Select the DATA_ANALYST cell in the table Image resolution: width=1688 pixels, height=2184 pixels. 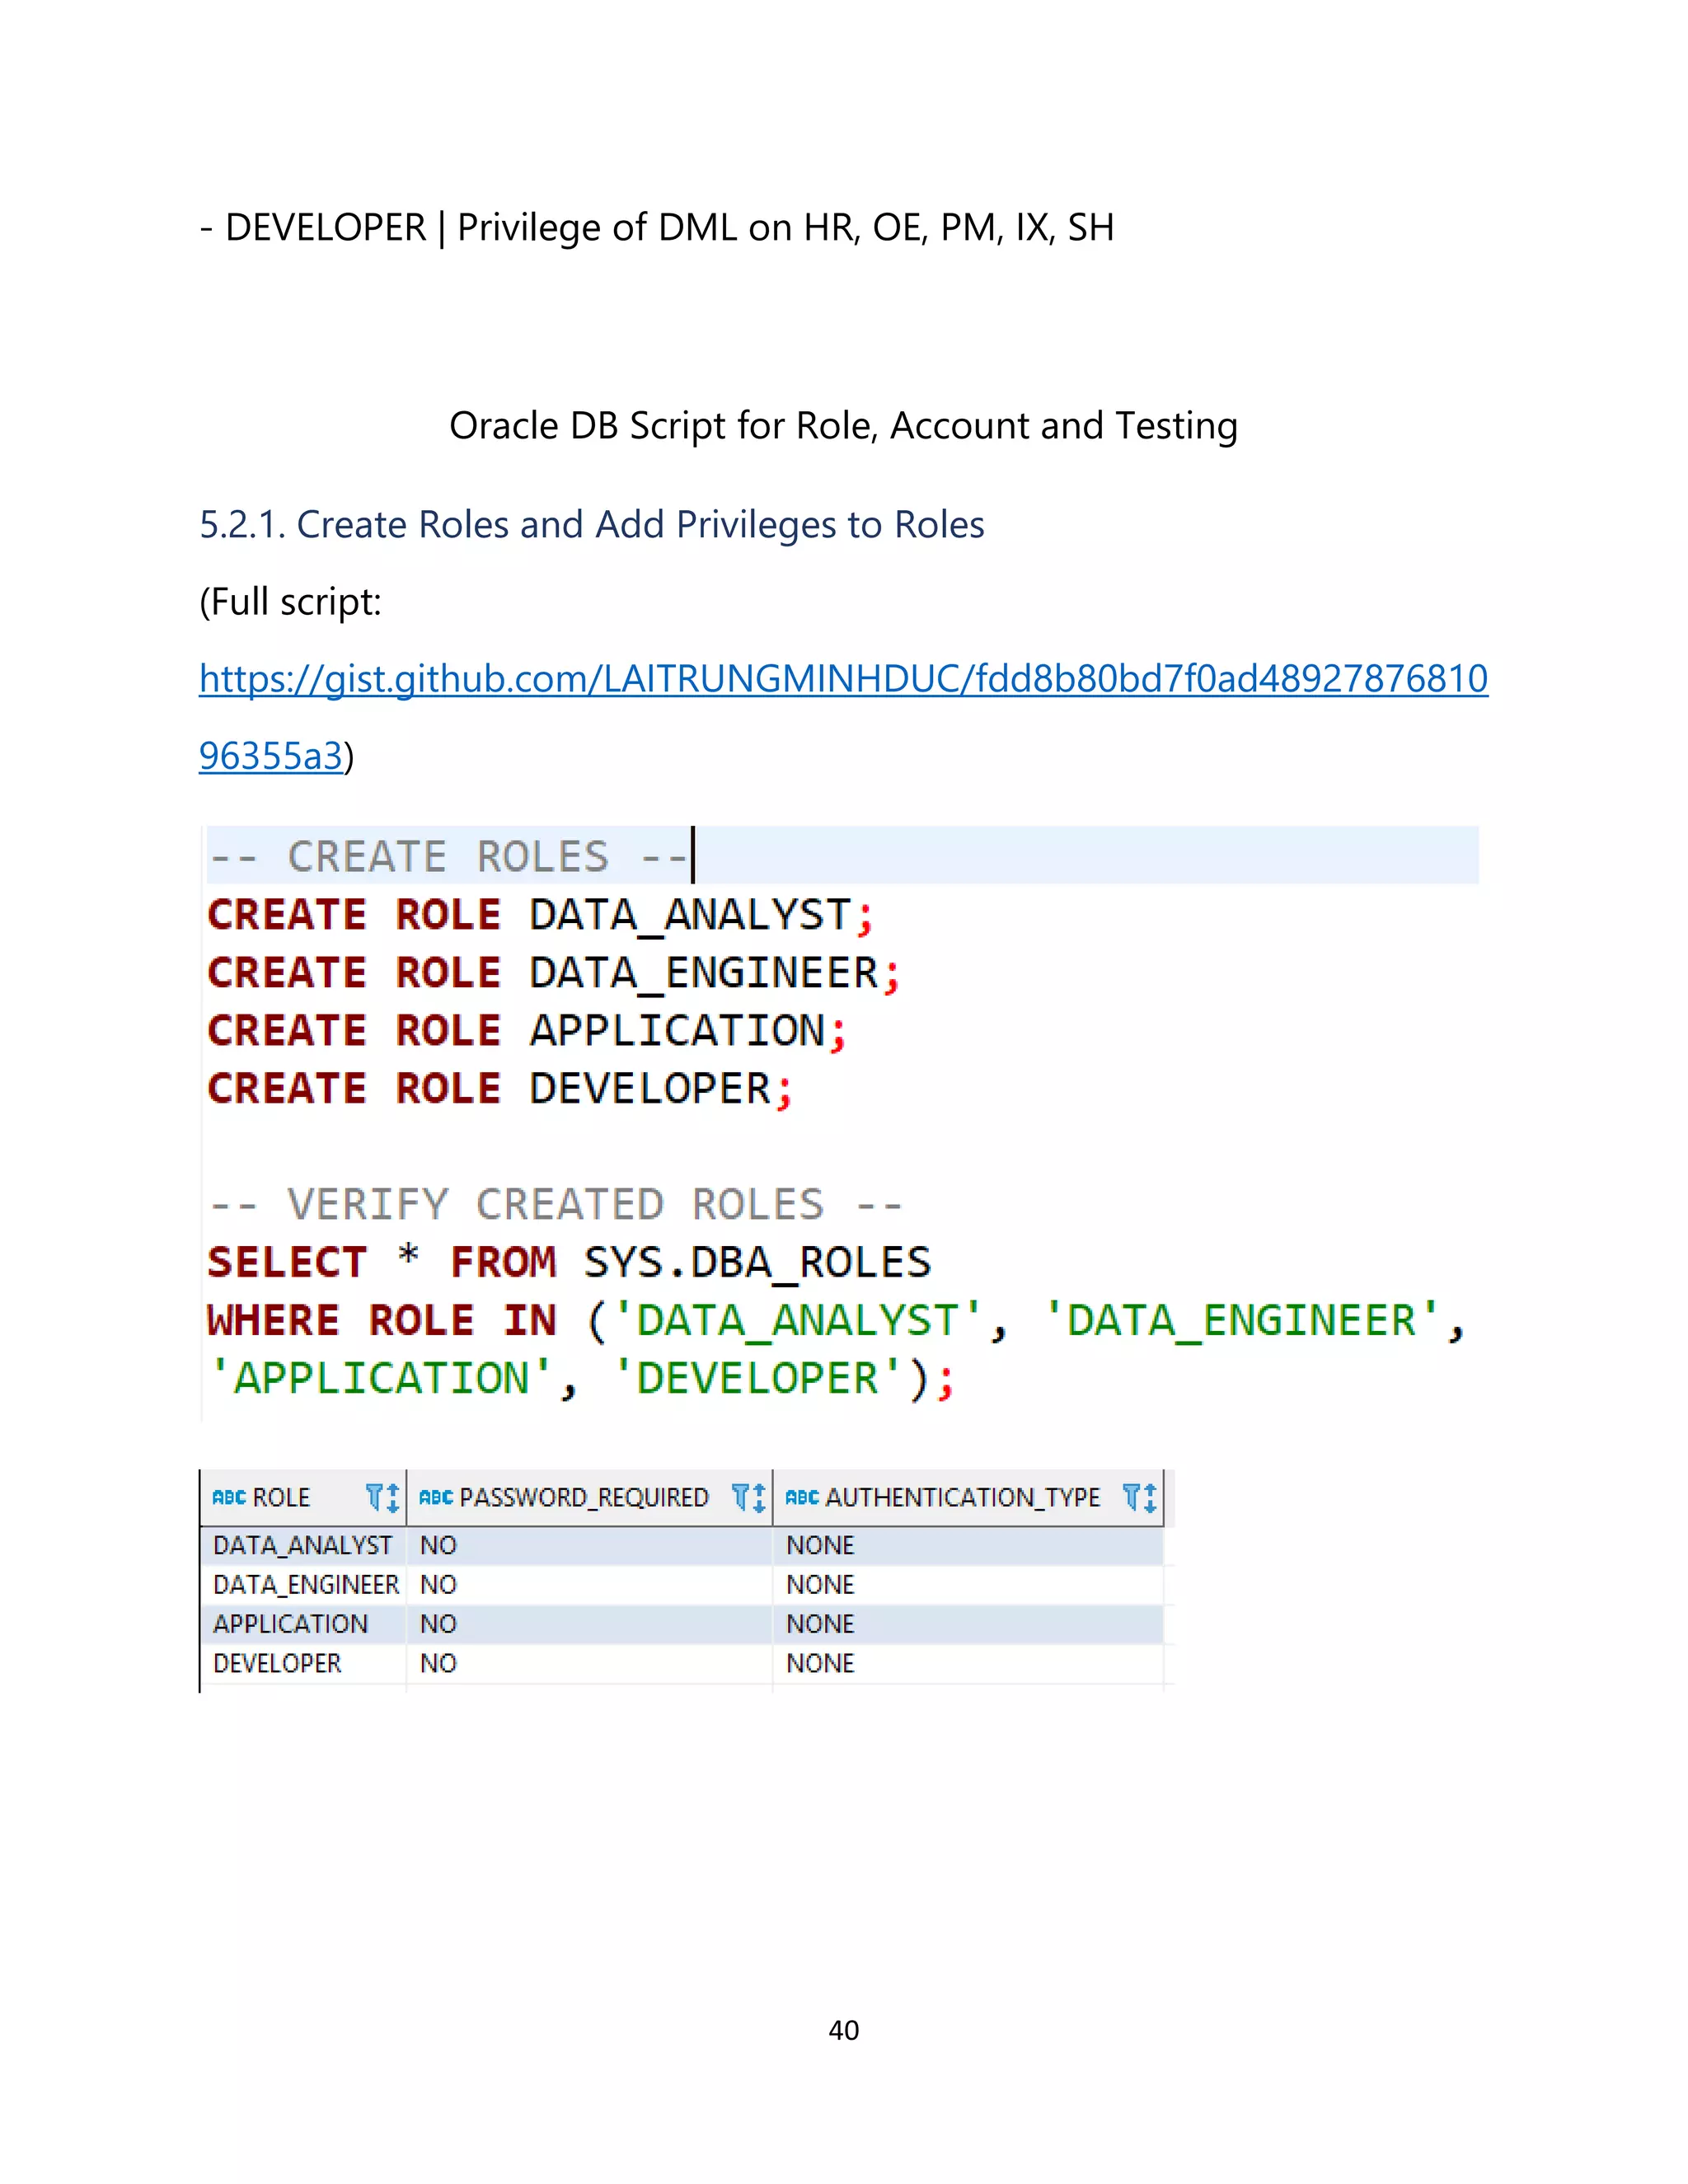(x=302, y=1545)
